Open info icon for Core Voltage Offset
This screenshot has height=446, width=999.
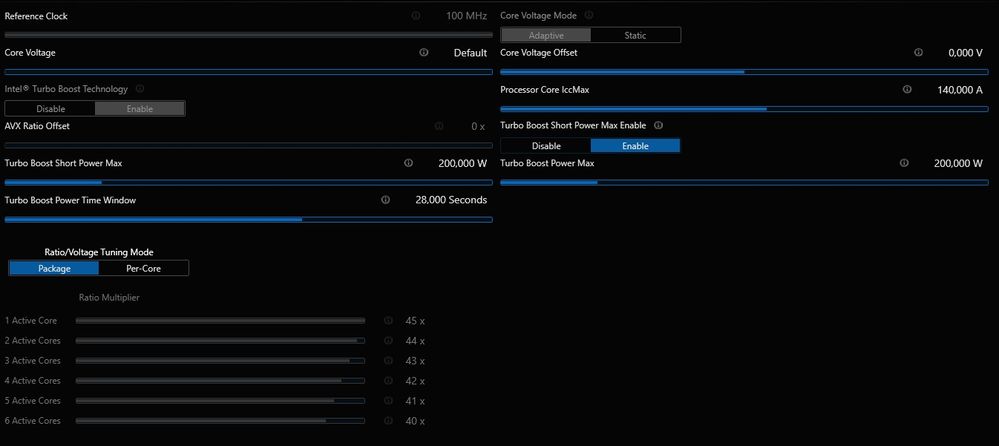coord(918,52)
